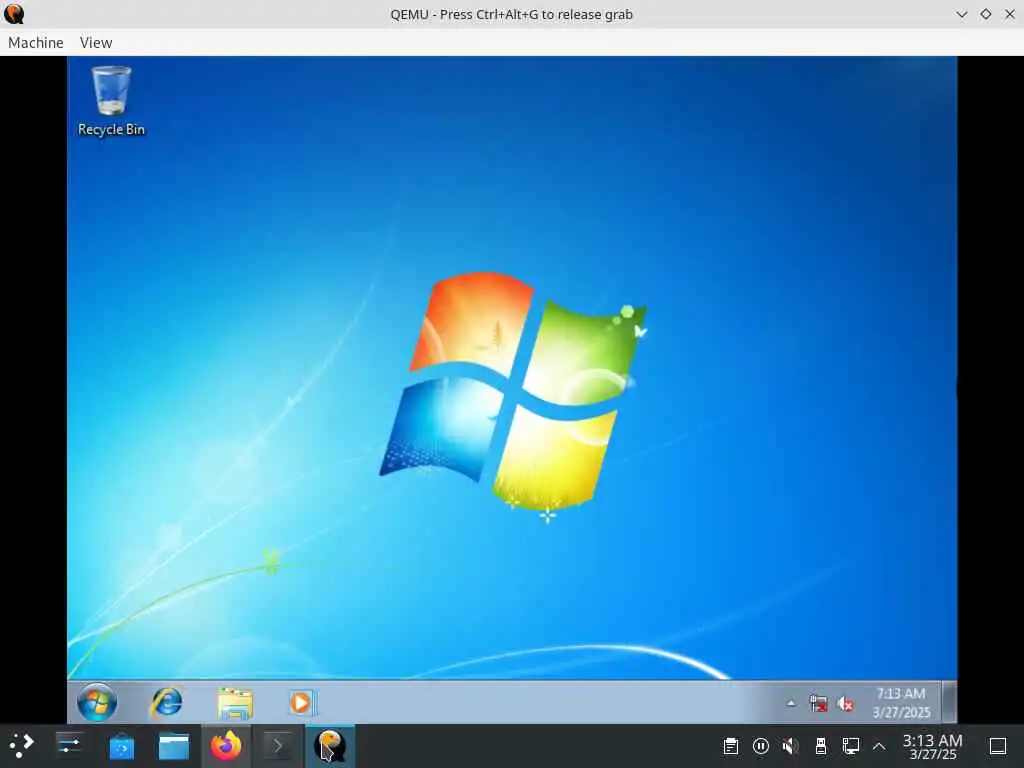Click the Show desktop strip in Windows 7
The image size is (1024, 768).
pyautogui.click(x=950, y=702)
